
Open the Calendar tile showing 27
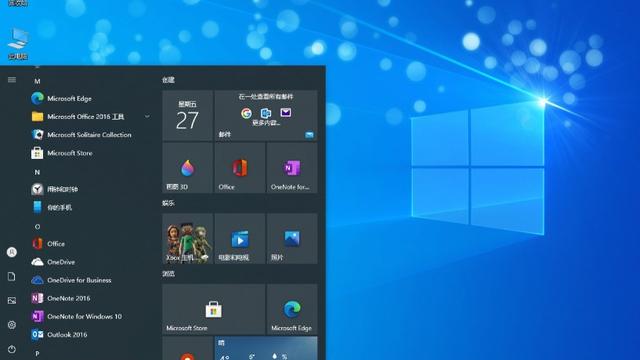click(188, 116)
